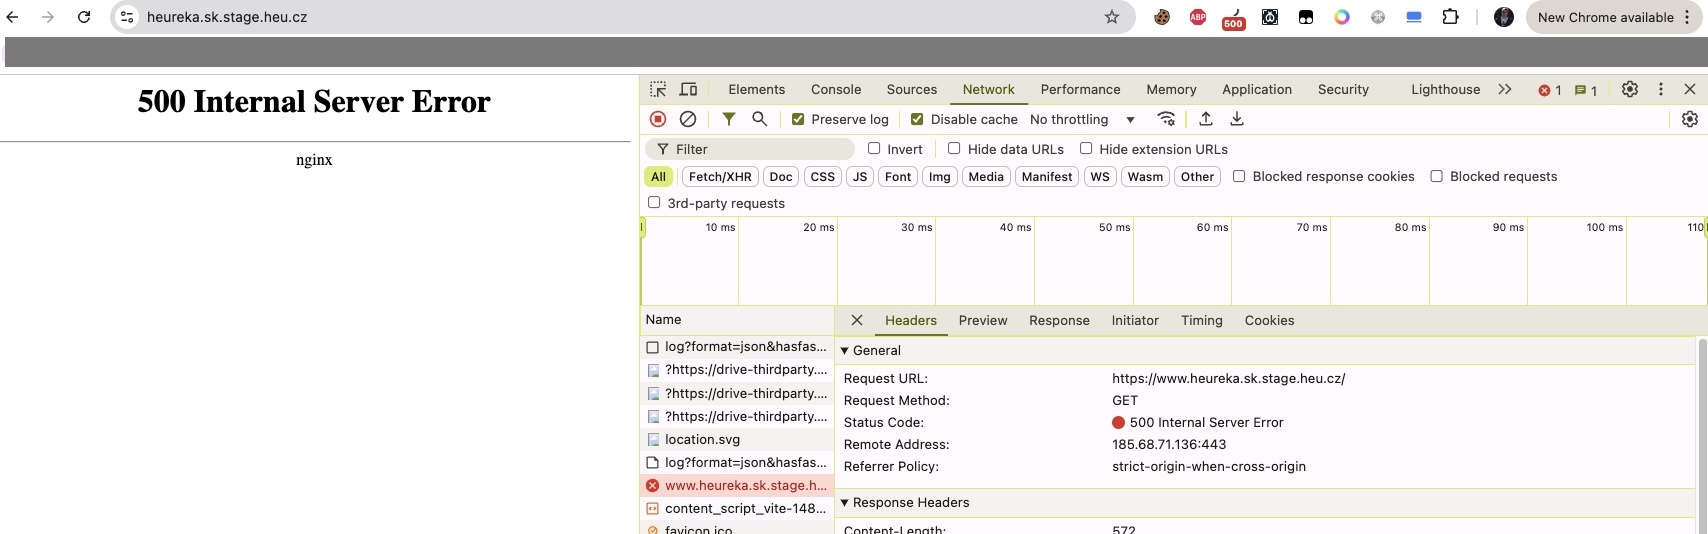The width and height of the screenshot is (1708, 534).
Task: Filter requests by WS type
Action: coord(1100,176)
